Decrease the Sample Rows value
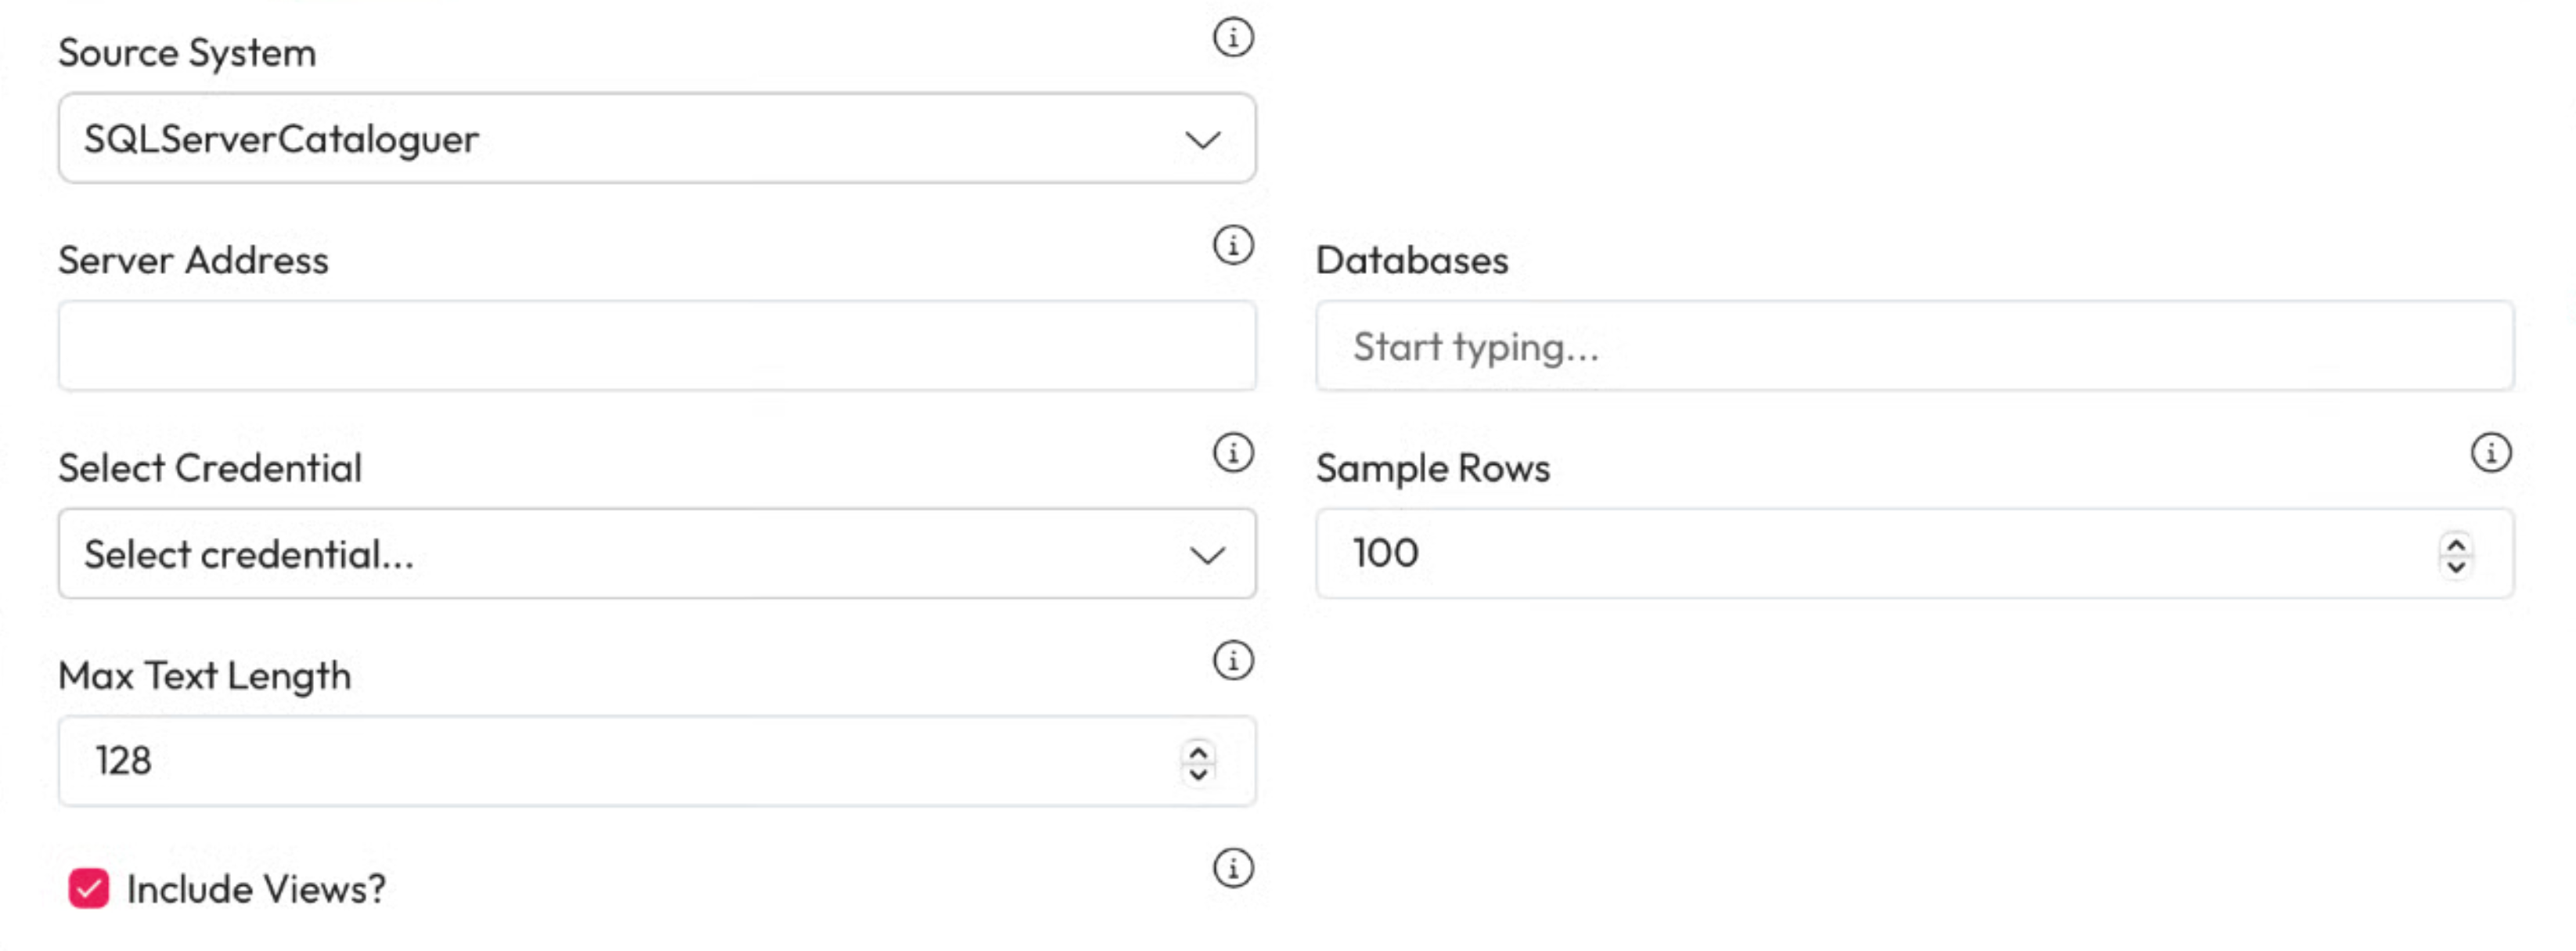 click(2456, 566)
